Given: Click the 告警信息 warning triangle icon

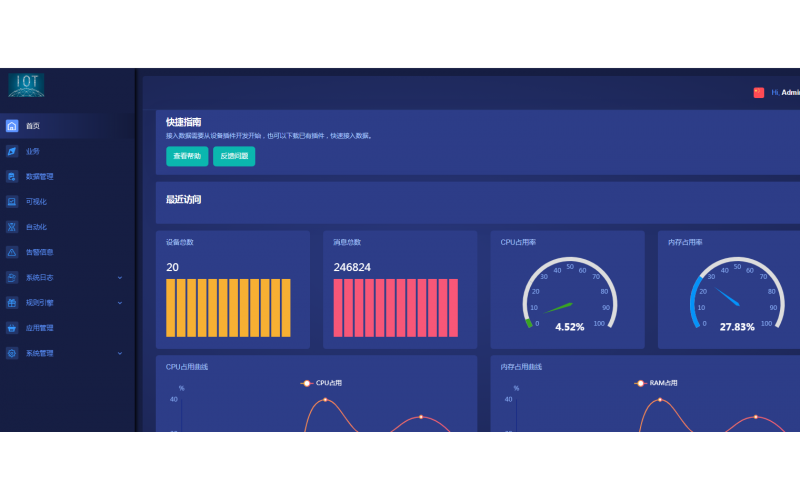Looking at the screenshot, I should (x=12, y=252).
